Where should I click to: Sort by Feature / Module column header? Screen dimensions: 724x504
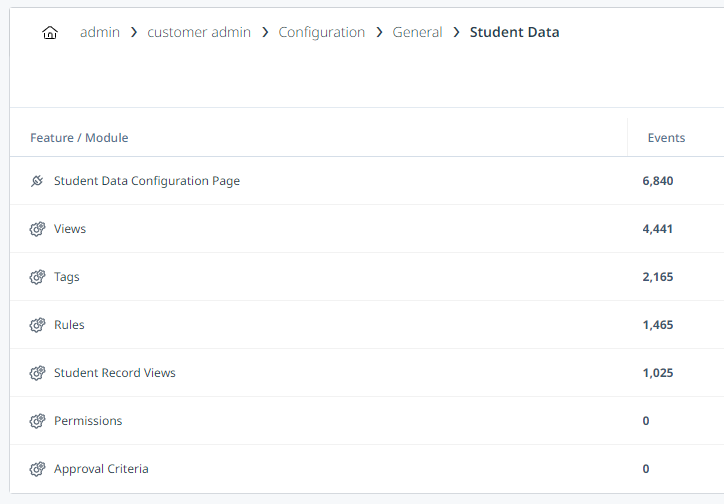pos(79,138)
